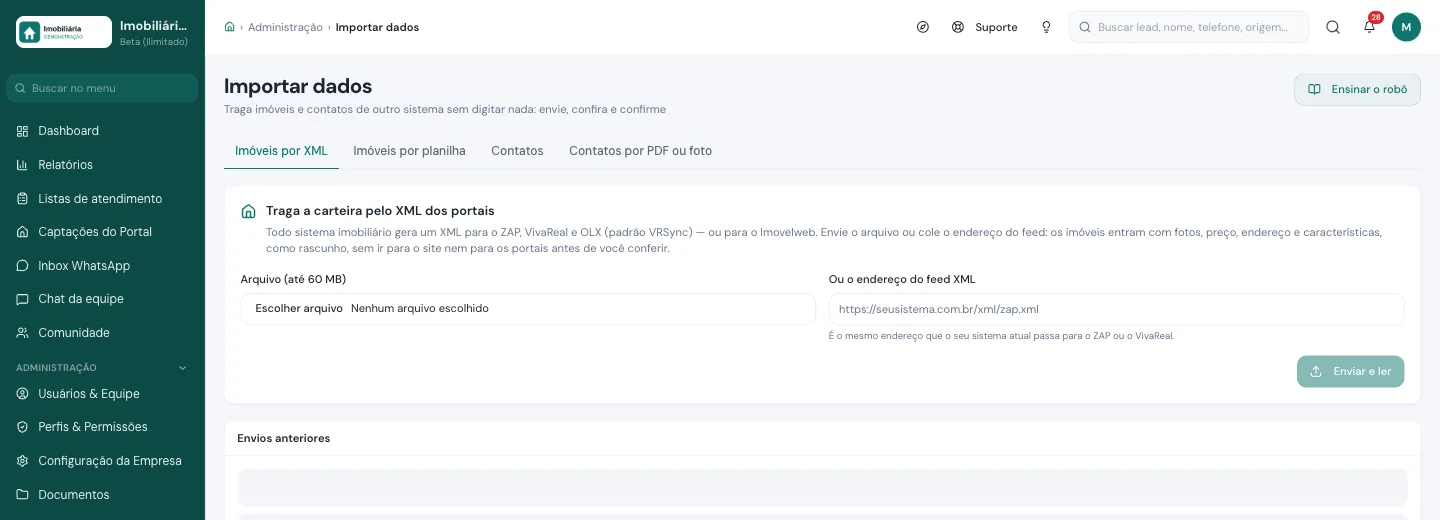1440x520 pixels.
Task: Switch to Imóveis por planilha tab
Action: tap(409, 151)
